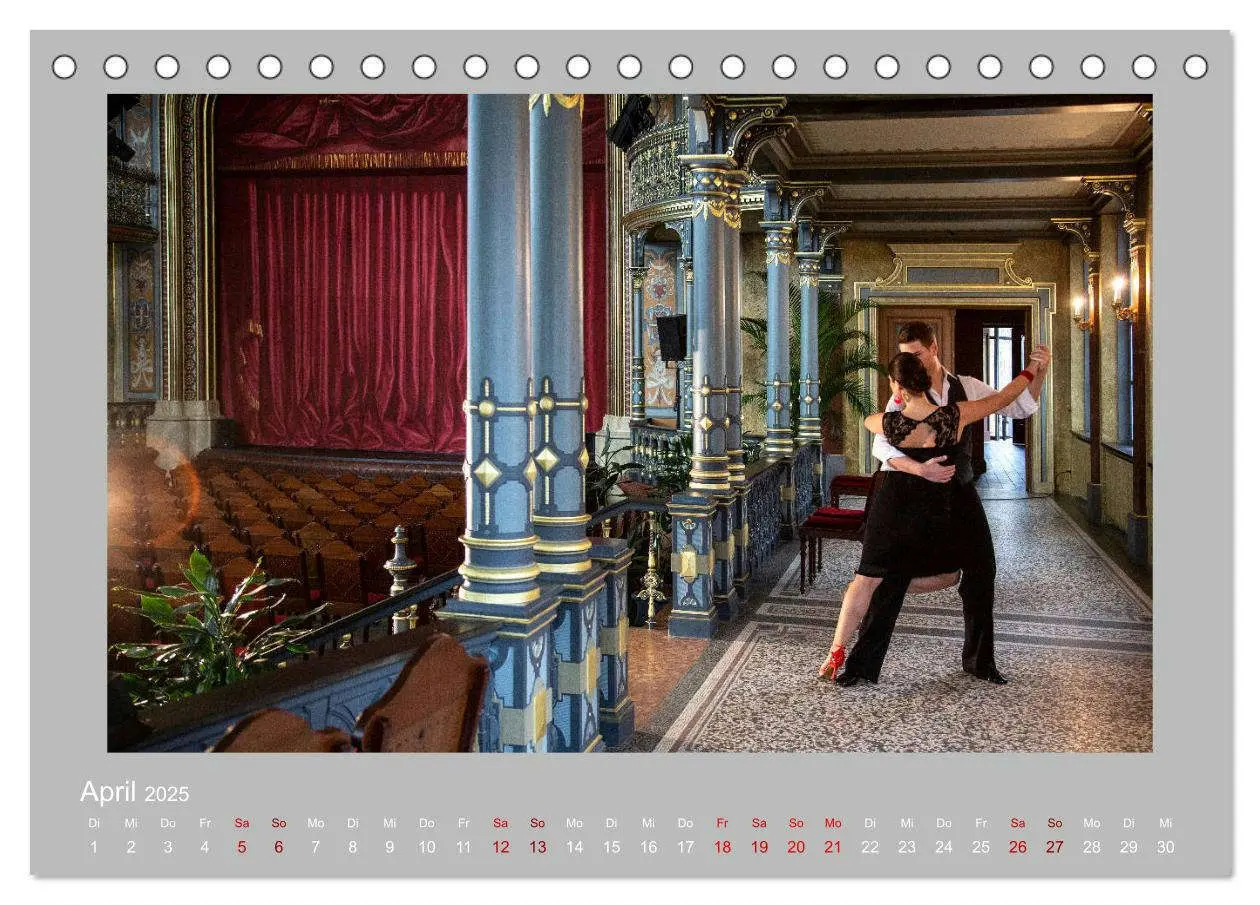The image size is (1260, 905).
Task: Select Sunday day 6
Action: coord(279,847)
